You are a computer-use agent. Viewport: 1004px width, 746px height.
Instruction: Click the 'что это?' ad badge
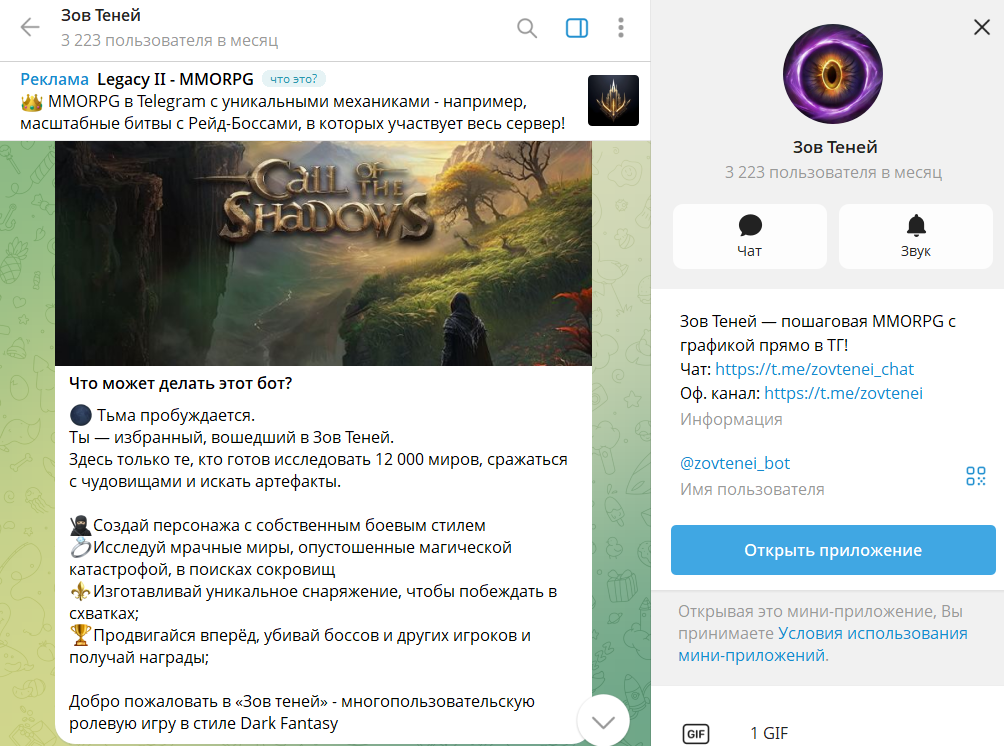click(x=293, y=79)
